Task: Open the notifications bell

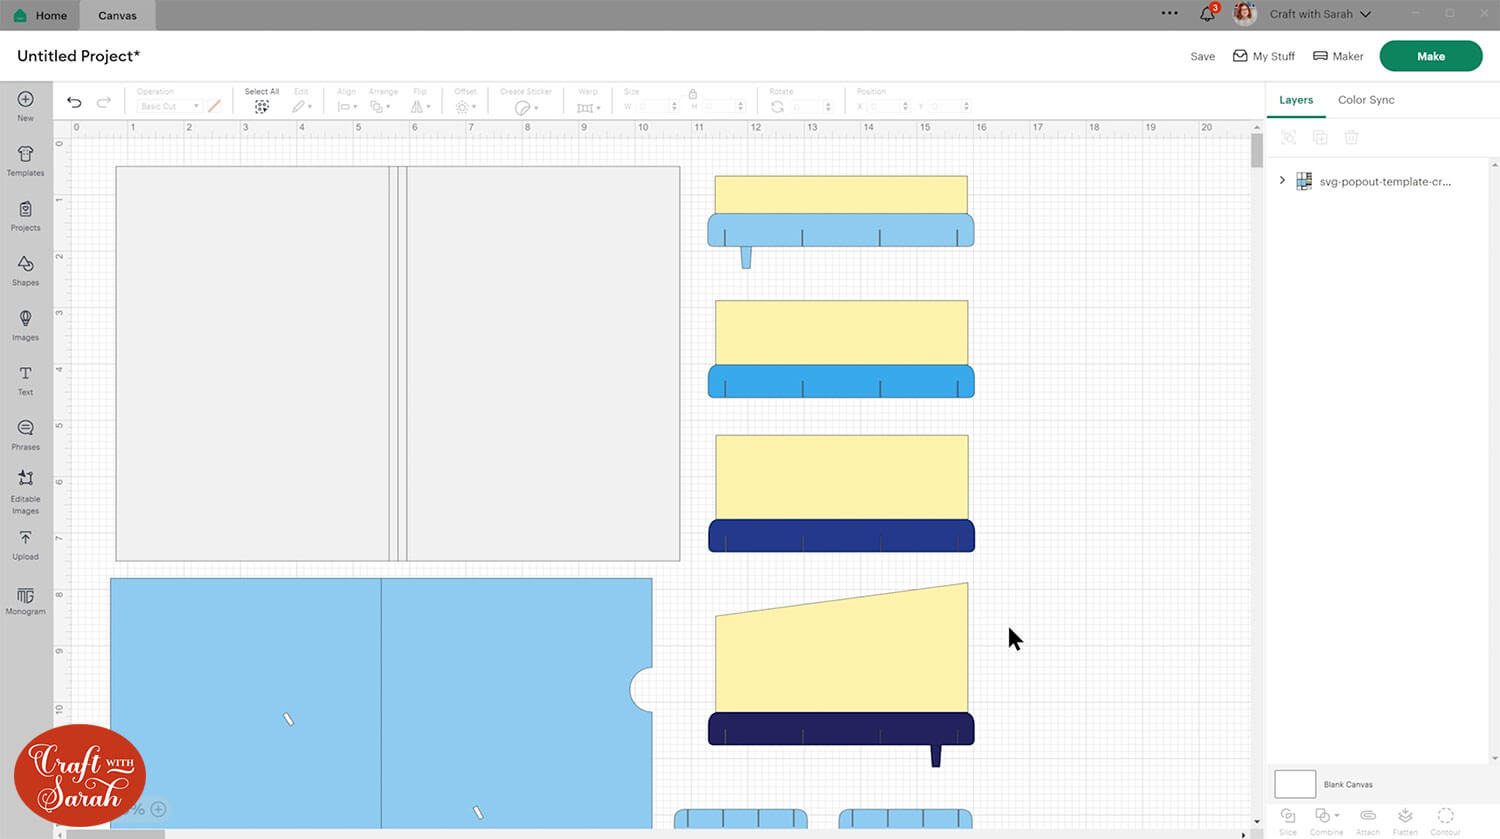Action: pyautogui.click(x=1207, y=14)
